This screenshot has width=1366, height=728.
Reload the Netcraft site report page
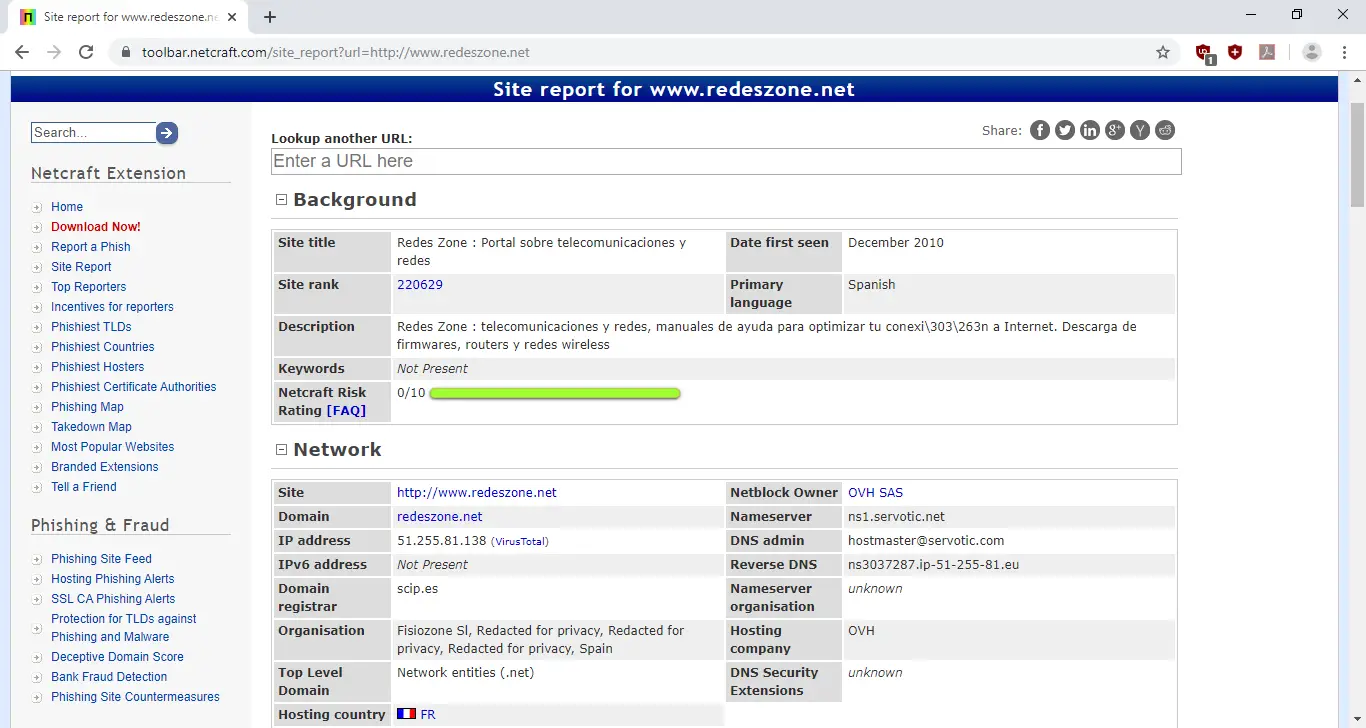point(86,52)
